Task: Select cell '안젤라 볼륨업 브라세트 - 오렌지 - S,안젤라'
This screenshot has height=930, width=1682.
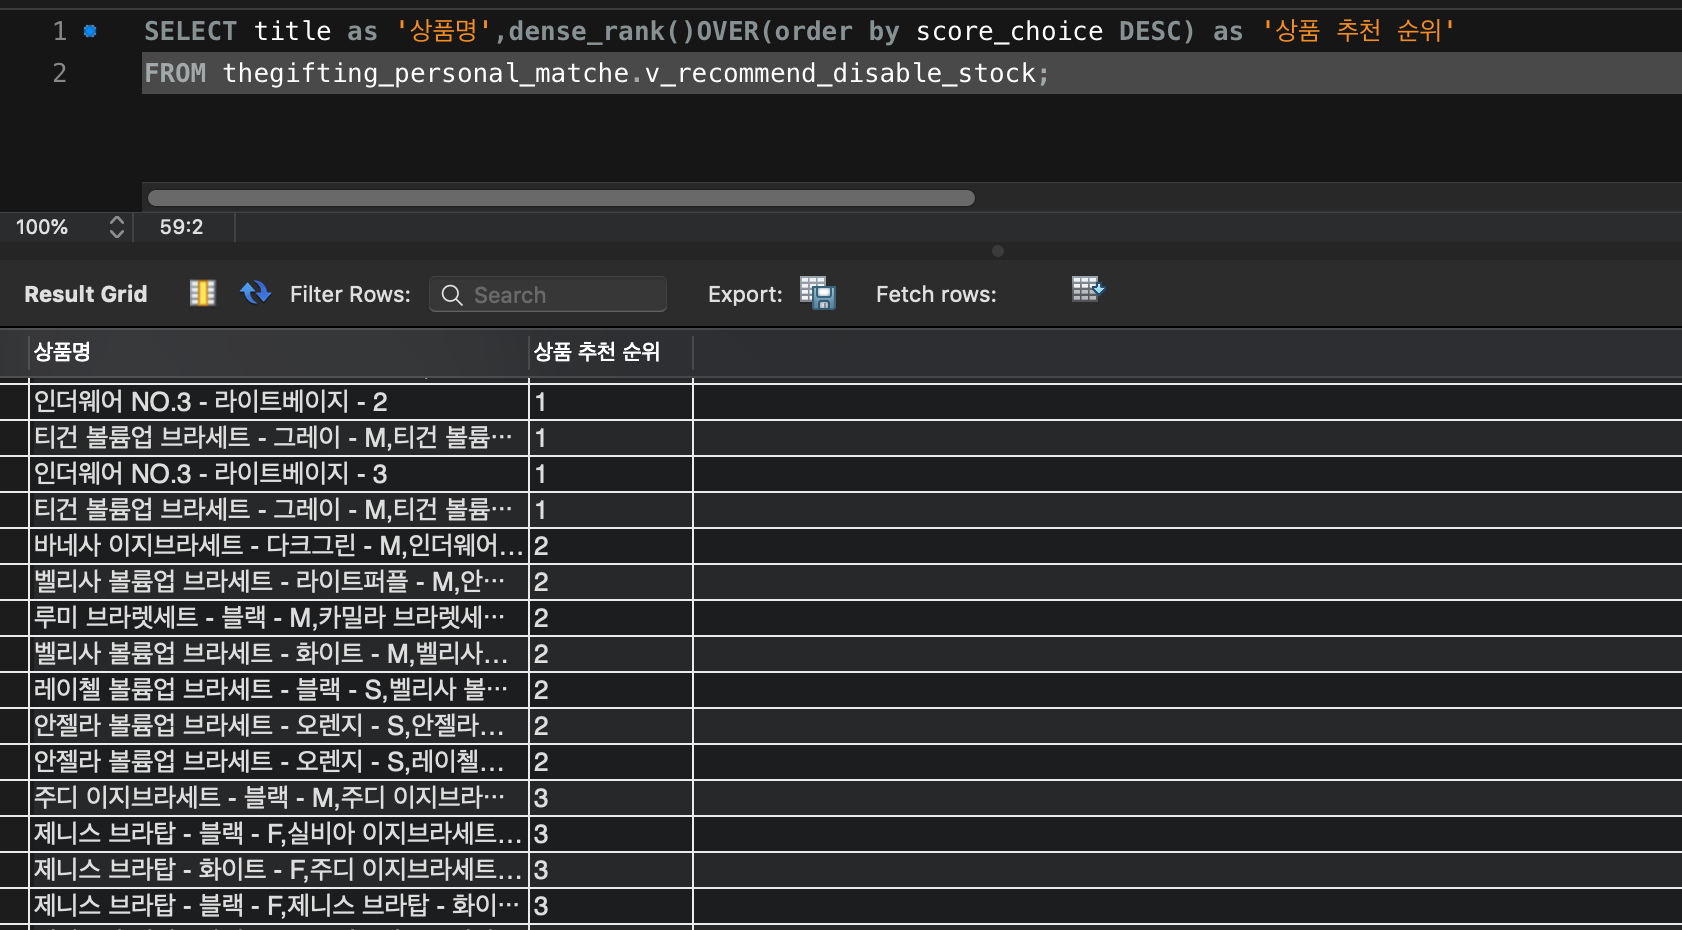Action: (279, 726)
